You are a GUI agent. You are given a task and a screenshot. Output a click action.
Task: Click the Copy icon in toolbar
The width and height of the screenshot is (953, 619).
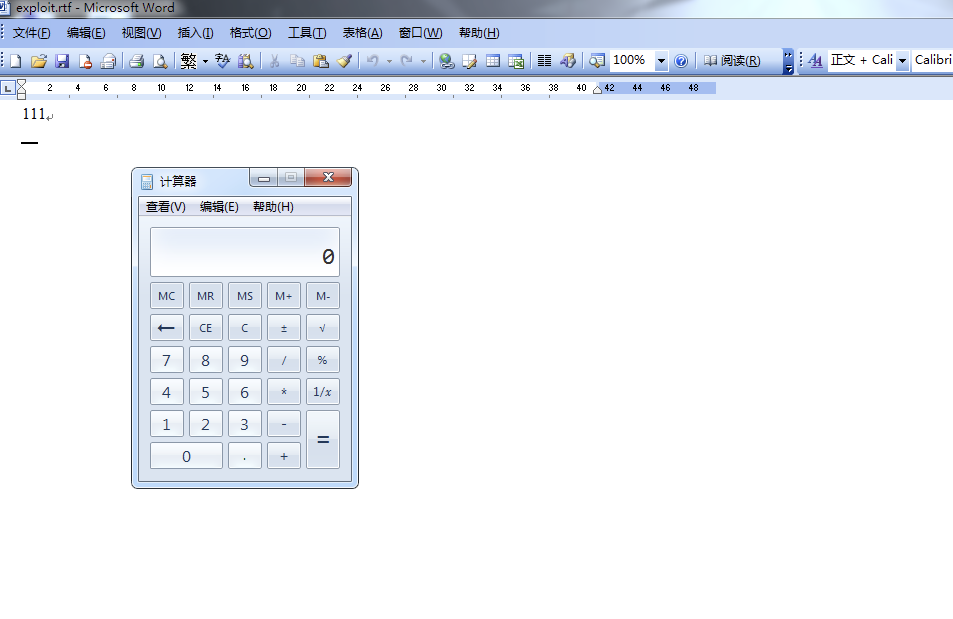point(297,61)
